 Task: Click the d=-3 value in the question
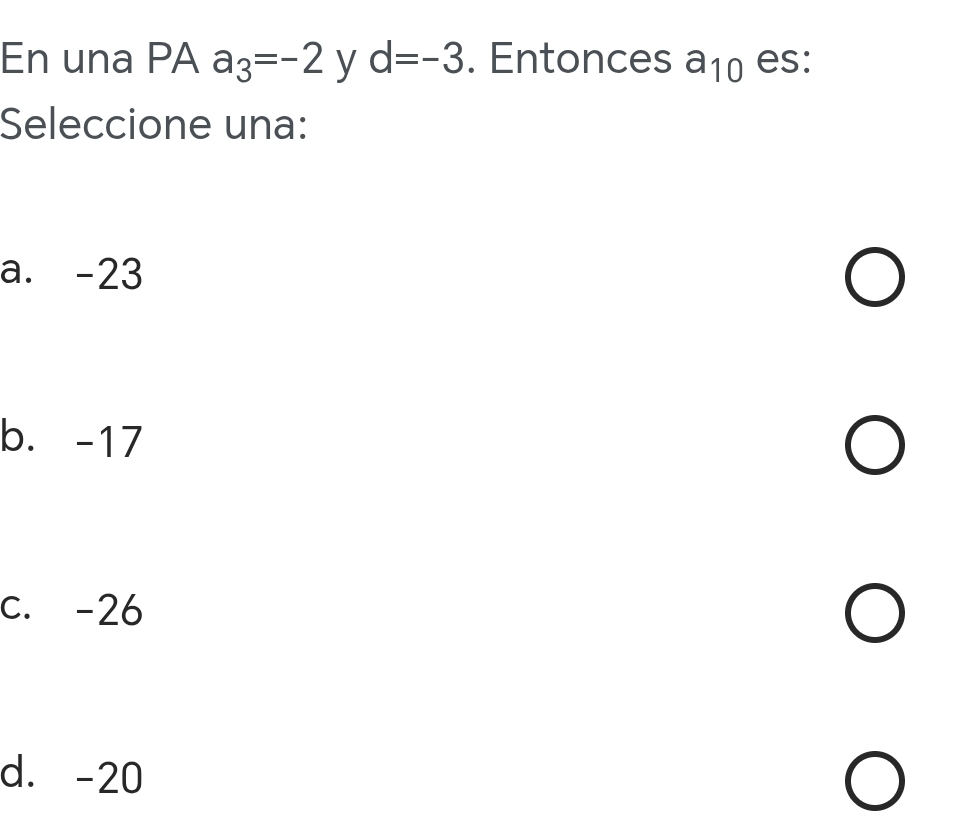click(x=418, y=60)
